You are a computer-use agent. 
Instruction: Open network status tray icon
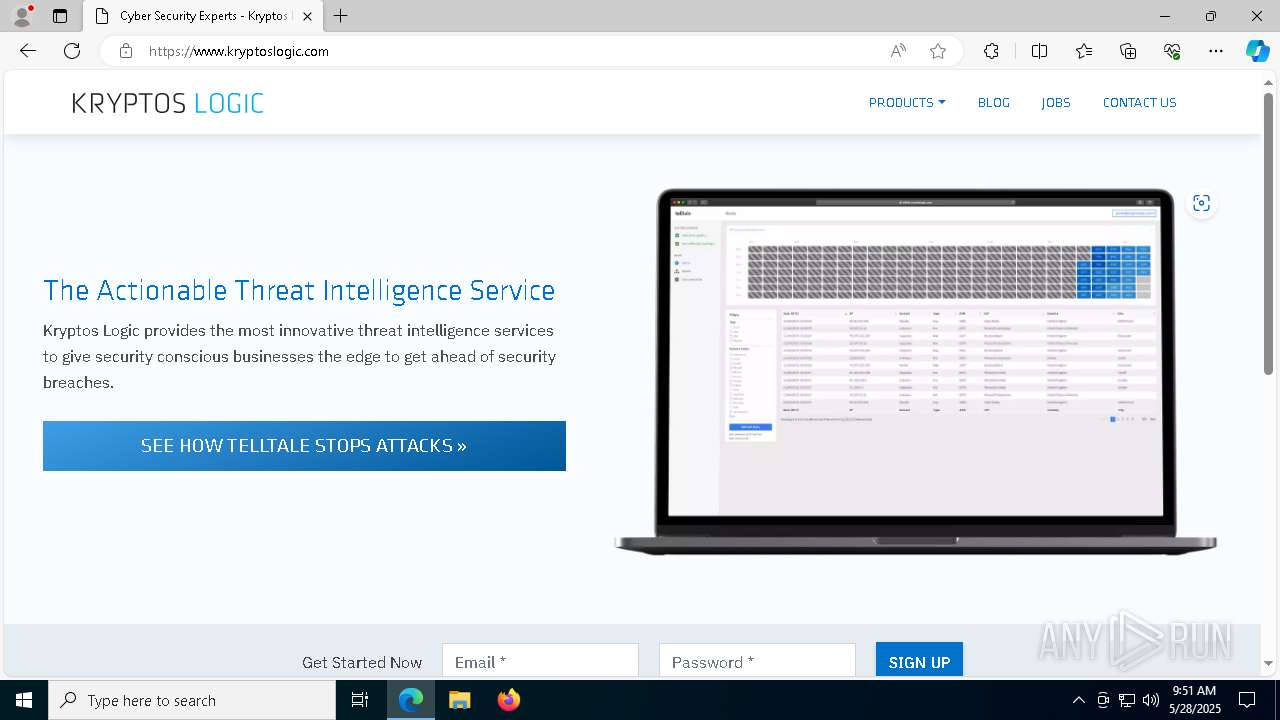[1127, 700]
